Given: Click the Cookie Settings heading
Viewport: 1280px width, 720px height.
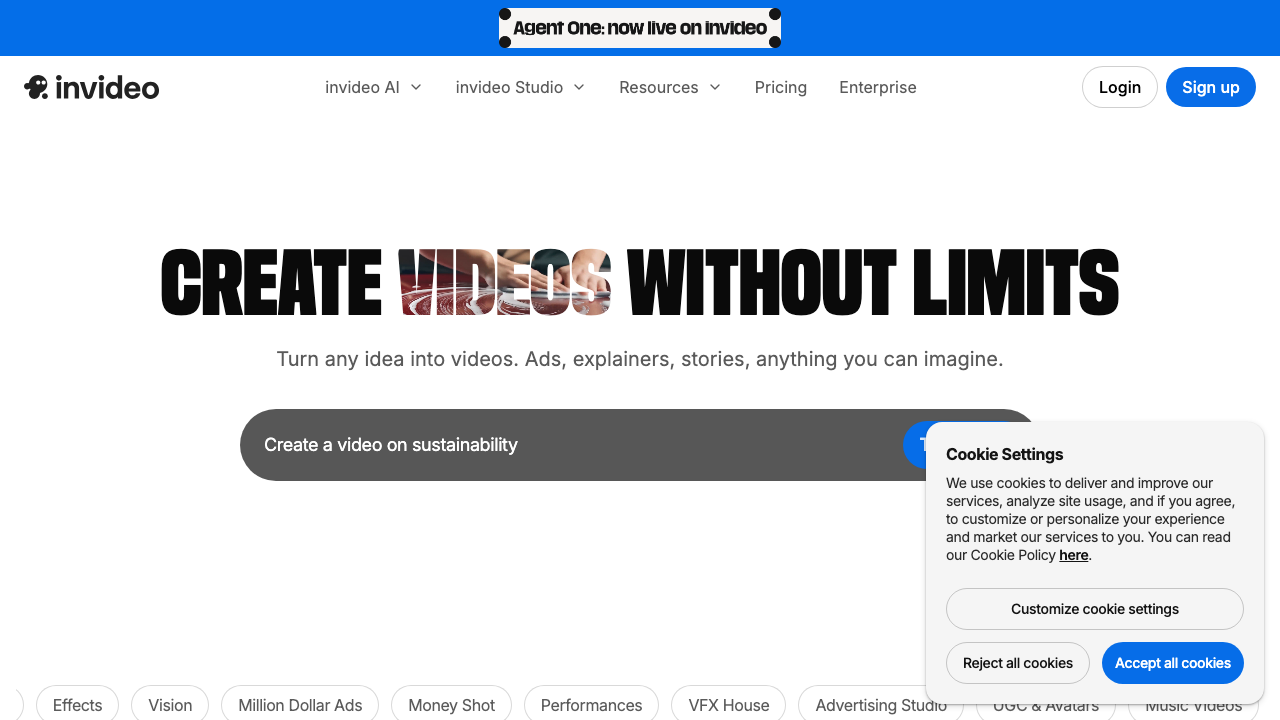Looking at the screenshot, I should (x=1005, y=454).
